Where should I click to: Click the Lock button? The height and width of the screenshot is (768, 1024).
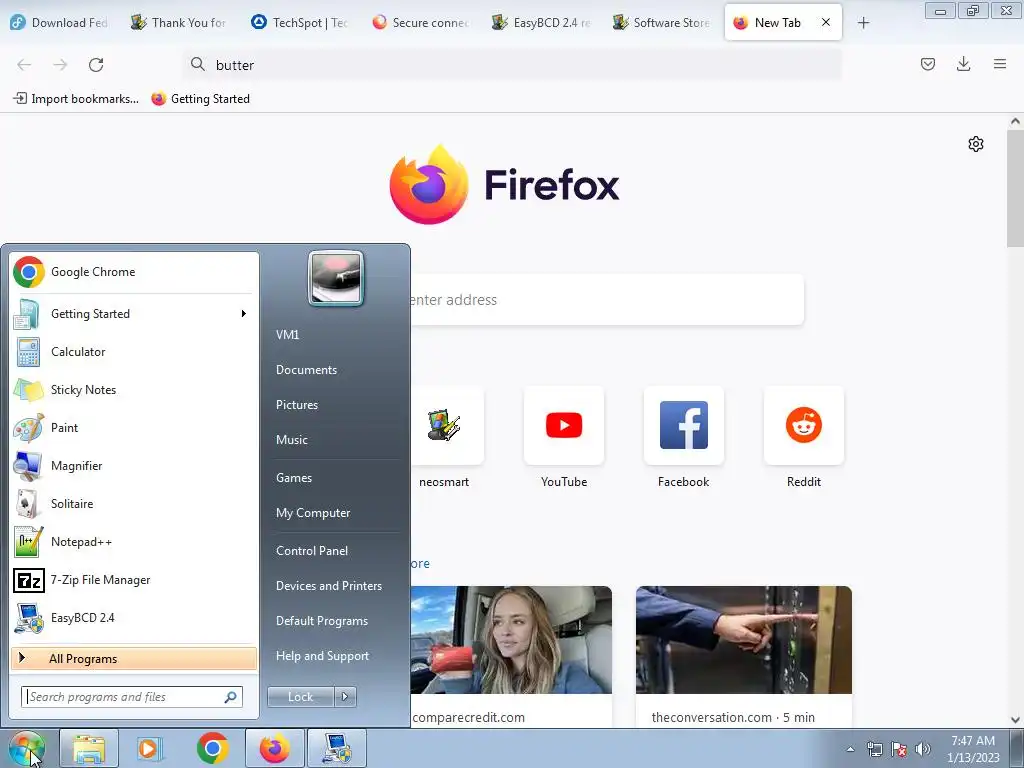pos(300,697)
